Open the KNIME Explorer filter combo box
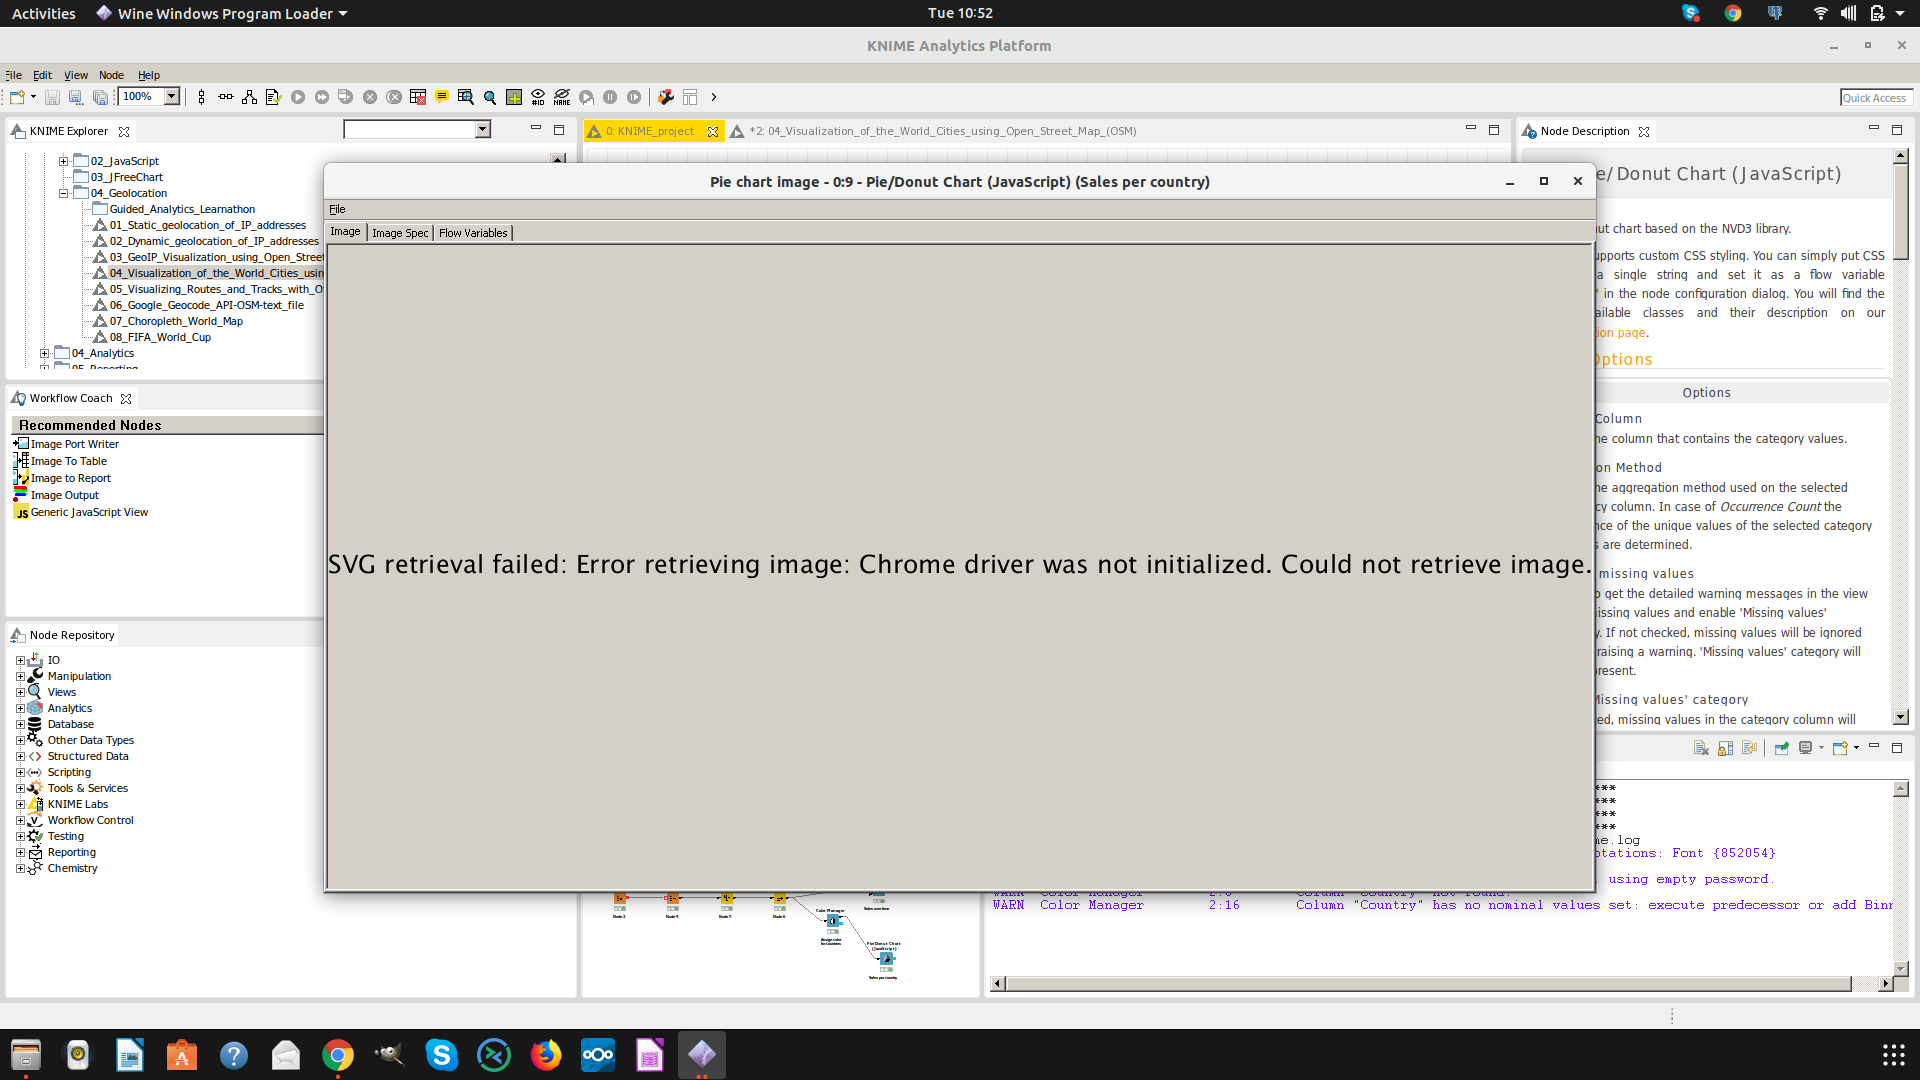1920x1080 pixels. pyautogui.click(x=417, y=130)
